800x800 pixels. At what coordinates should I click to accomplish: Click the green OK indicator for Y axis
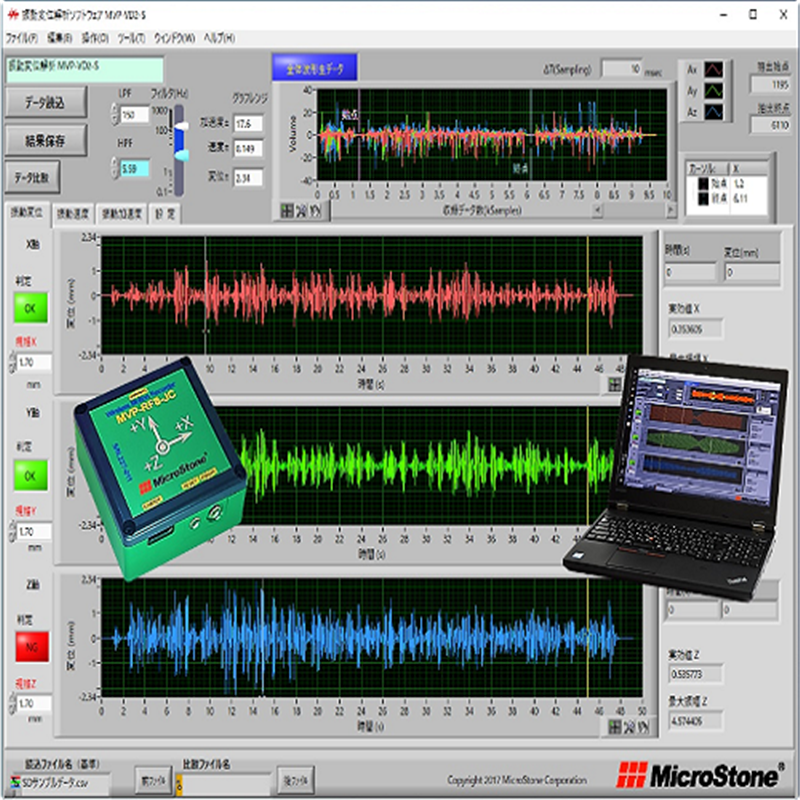click(31, 475)
